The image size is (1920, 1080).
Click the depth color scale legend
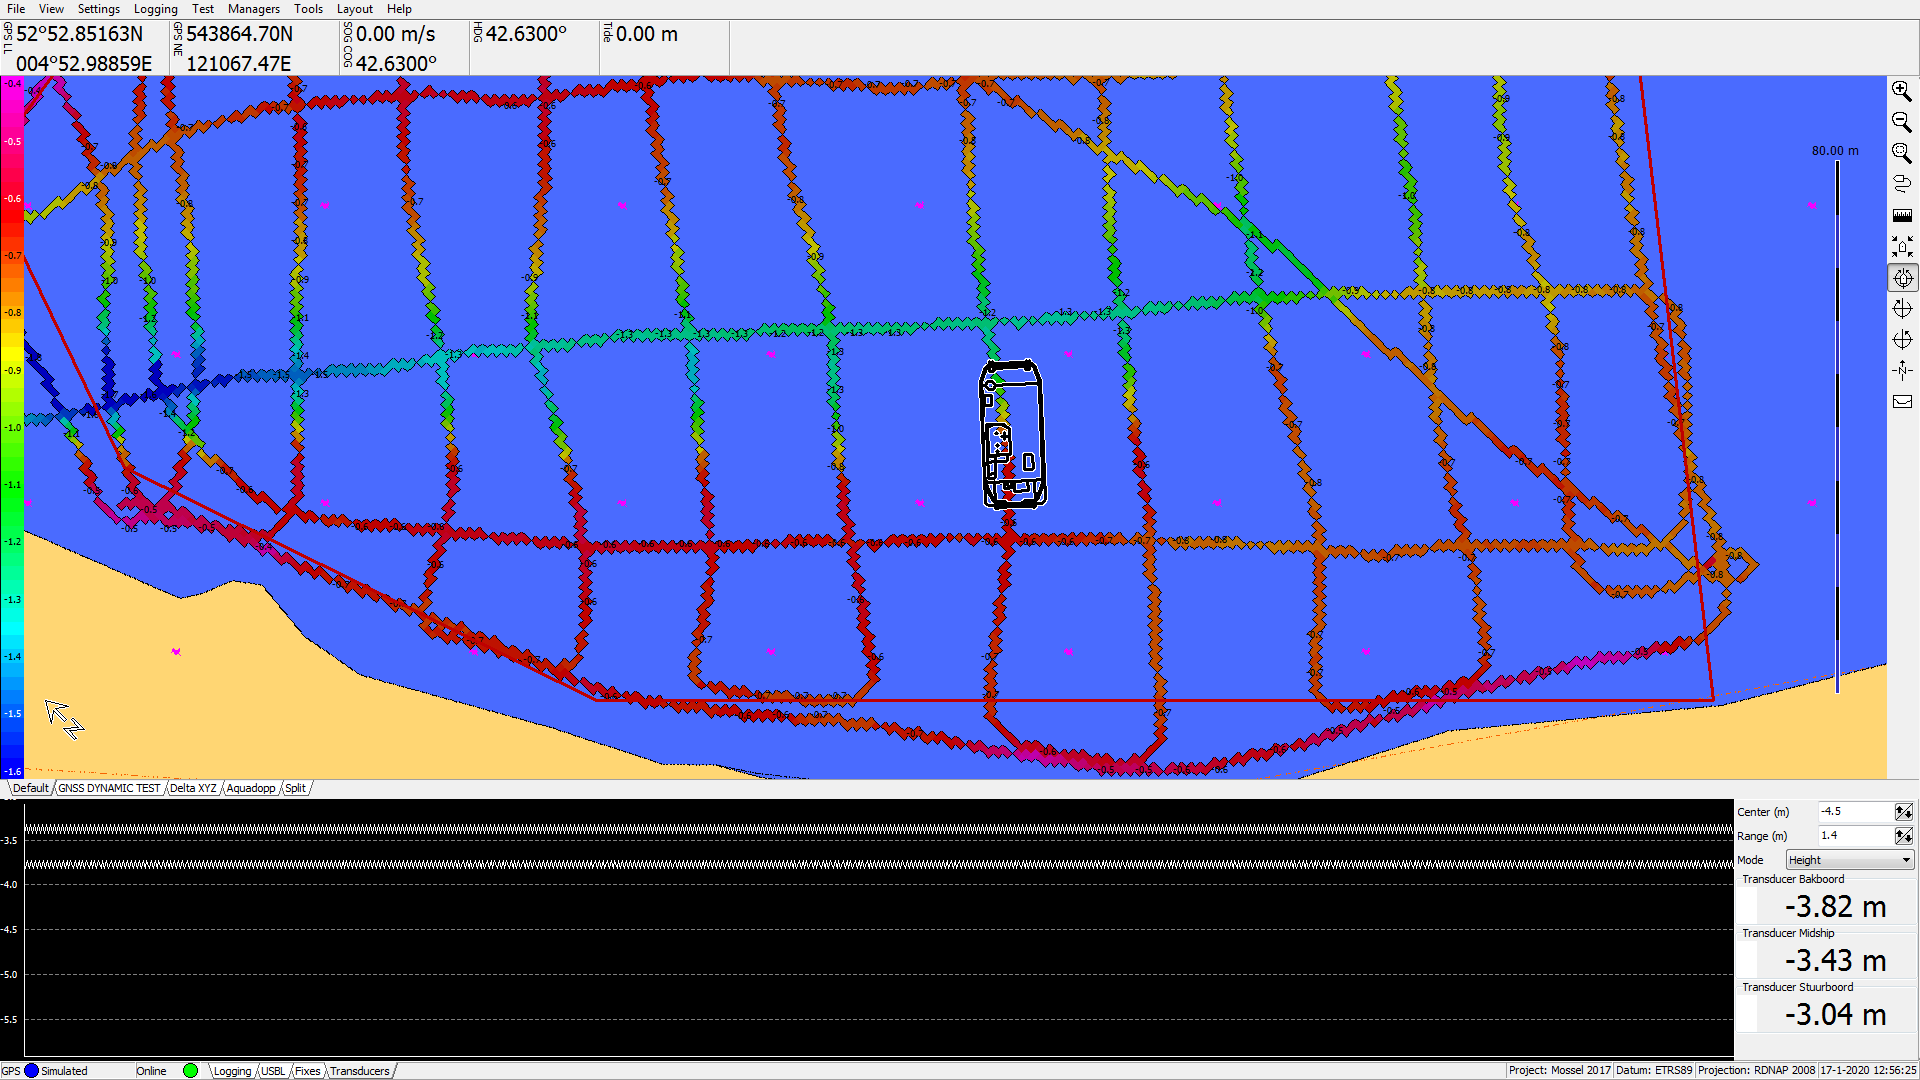(x=12, y=427)
